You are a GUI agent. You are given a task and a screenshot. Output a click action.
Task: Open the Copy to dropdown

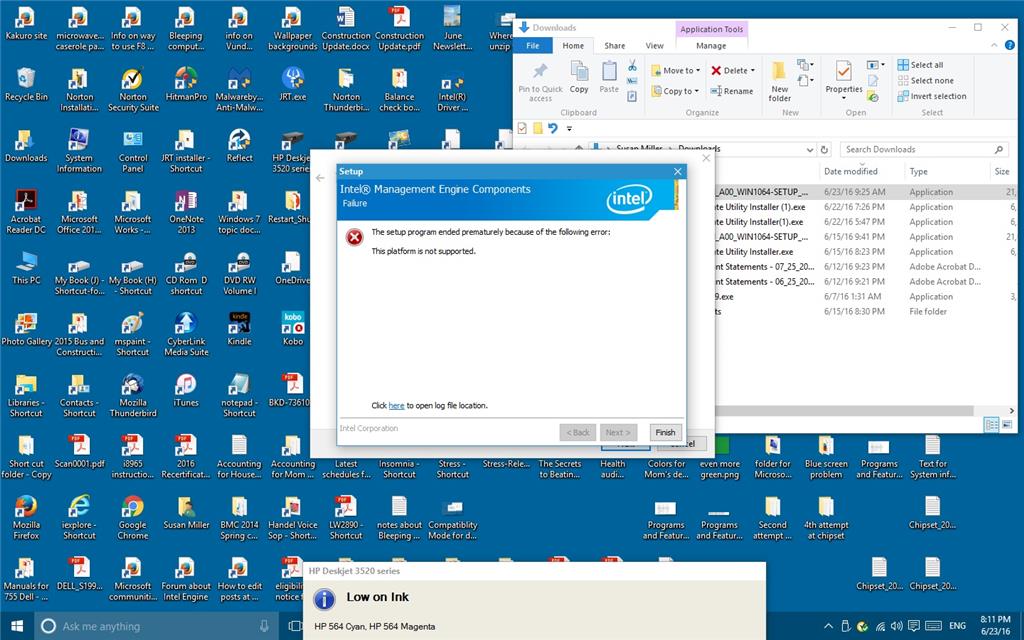pos(675,91)
